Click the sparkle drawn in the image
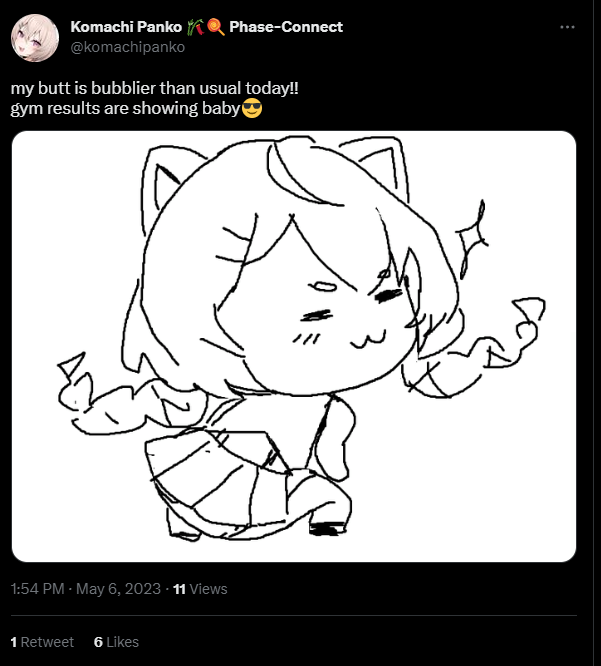Viewport: 601px width, 666px height. click(x=472, y=239)
